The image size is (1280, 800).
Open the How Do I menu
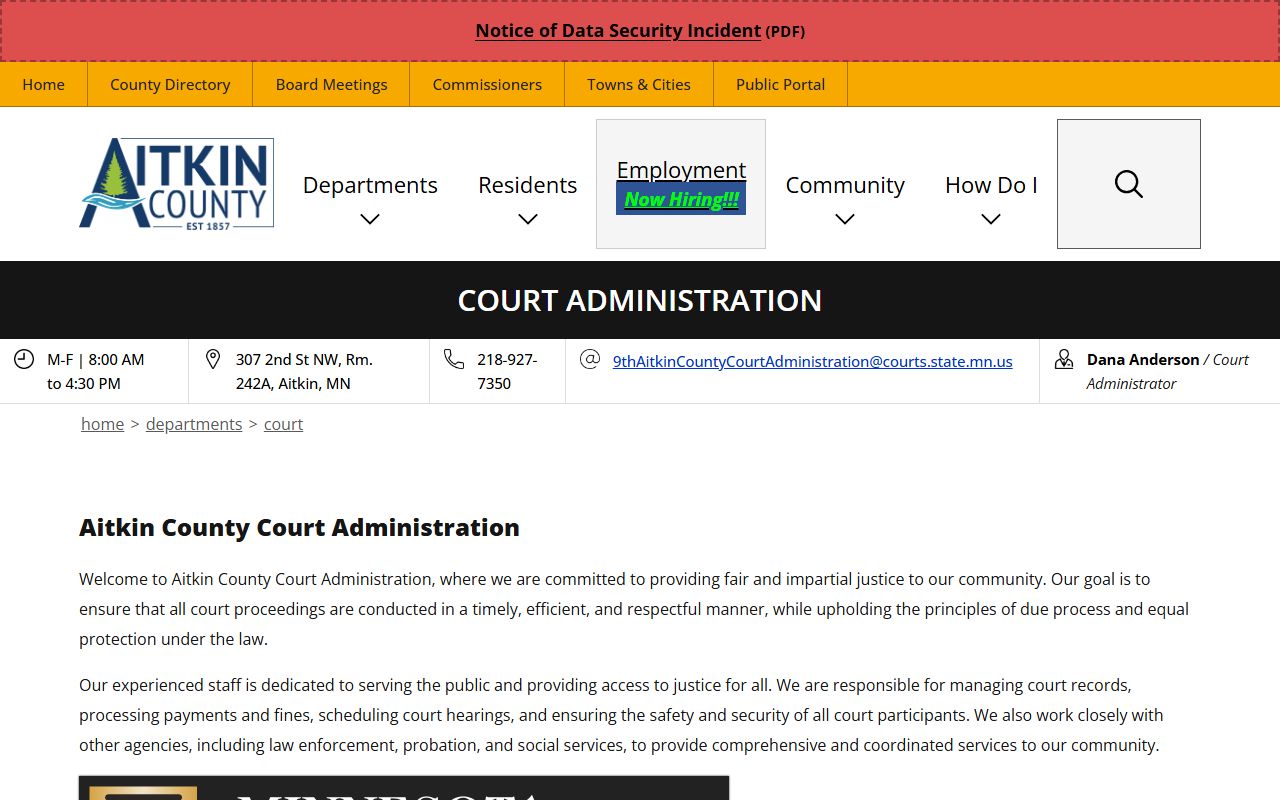click(991, 185)
